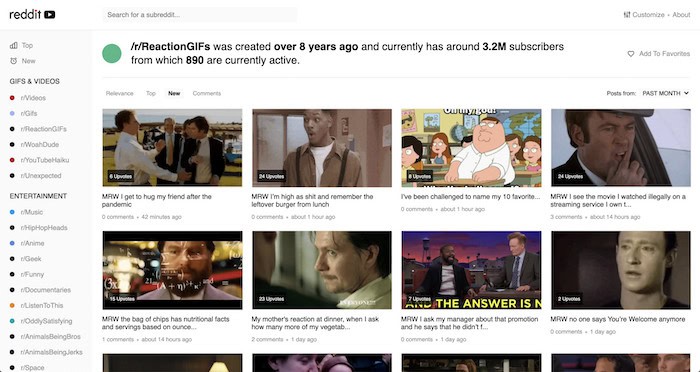
Task: Click the green ReactionGIFs subreddit avatar
Action: point(112,54)
